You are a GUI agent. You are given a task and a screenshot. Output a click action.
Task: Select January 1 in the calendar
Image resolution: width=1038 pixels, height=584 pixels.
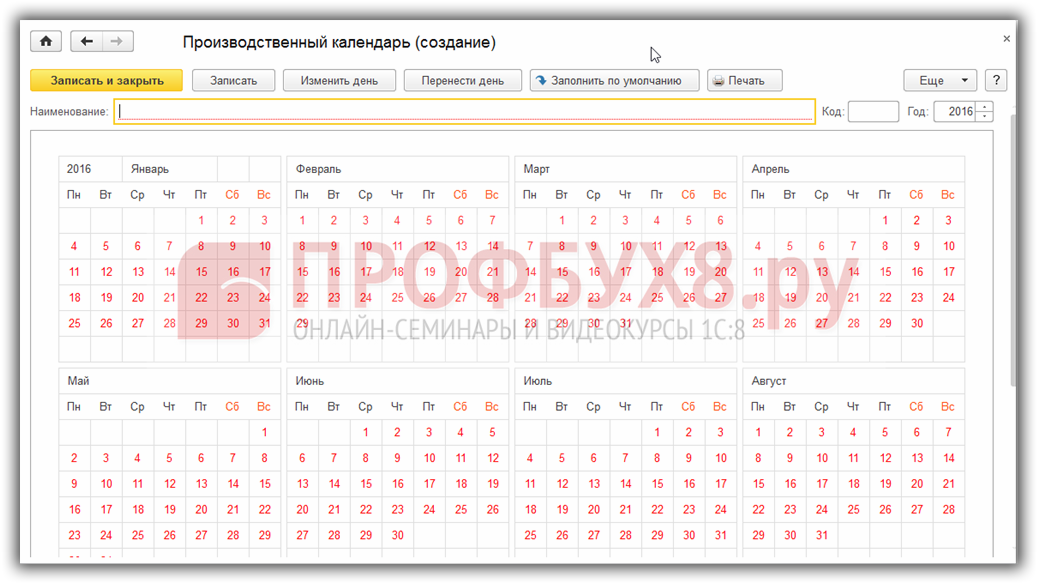coord(201,221)
